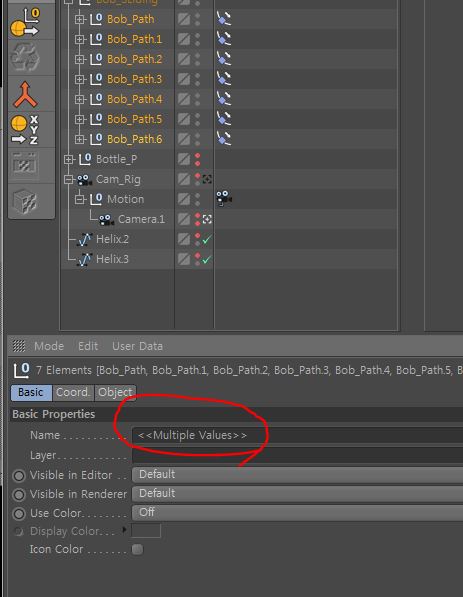Click the Align to Spline tag on Bob_Path.3
Screen dimensions: 463x597
click(x=224, y=79)
